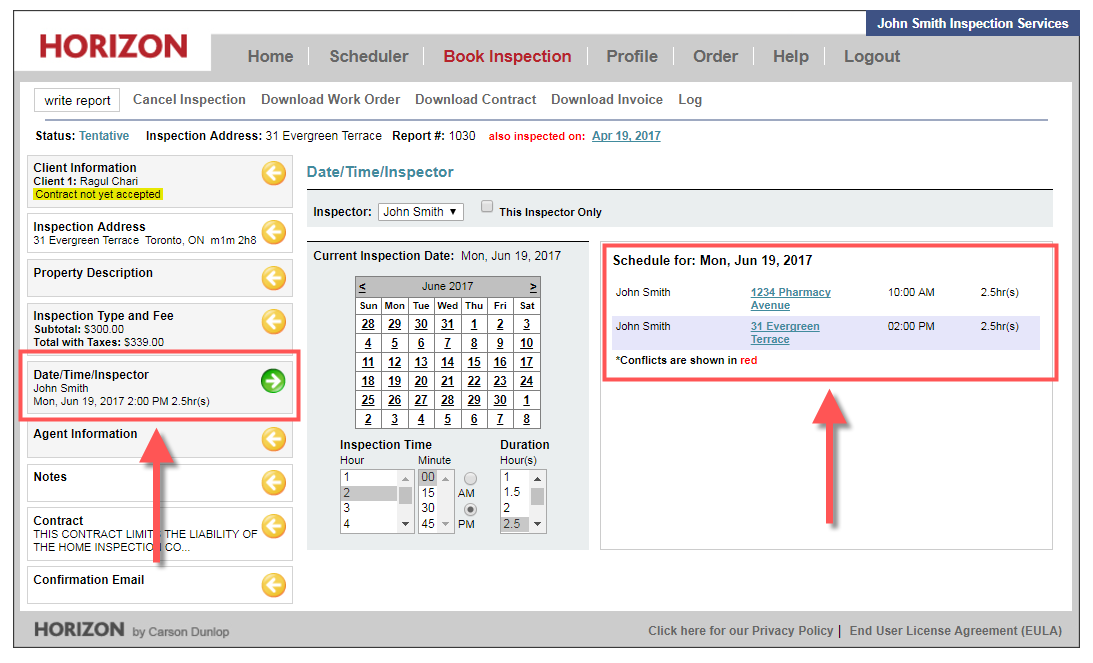This screenshot has height=663, width=1093.
Task: Open Agent Information via its arrow icon
Action: (273, 439)
